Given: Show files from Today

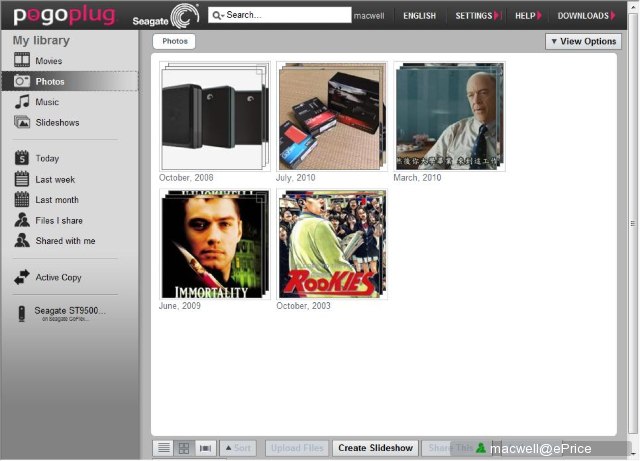Looking at the screenshot, I should [47, 158].
